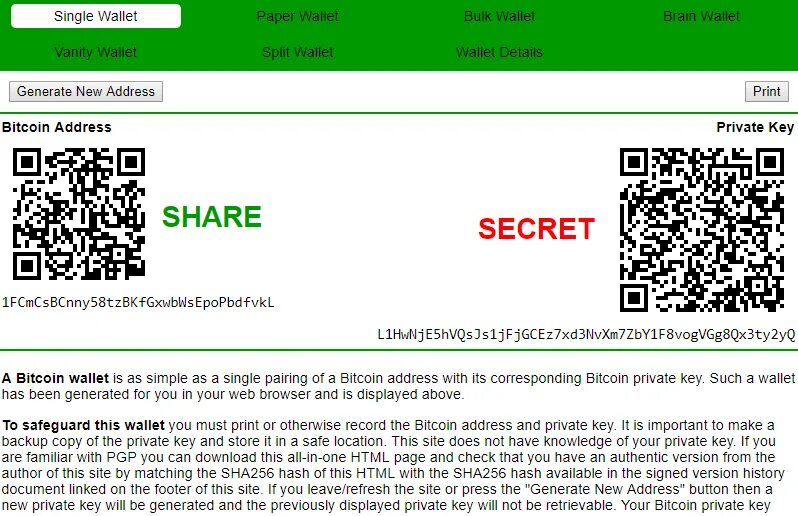
Task: Open the Split Wallet tab
Action: pos(297,52)
